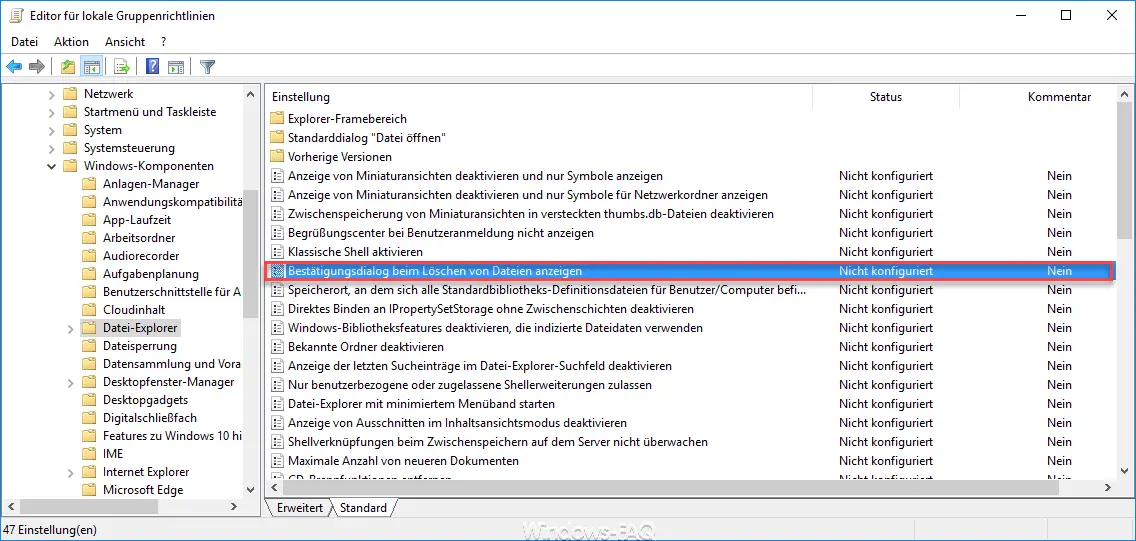This screenshot has width=1136, height=541.
Task: Open the Aktion menu
Action: [x=71, y=42]
